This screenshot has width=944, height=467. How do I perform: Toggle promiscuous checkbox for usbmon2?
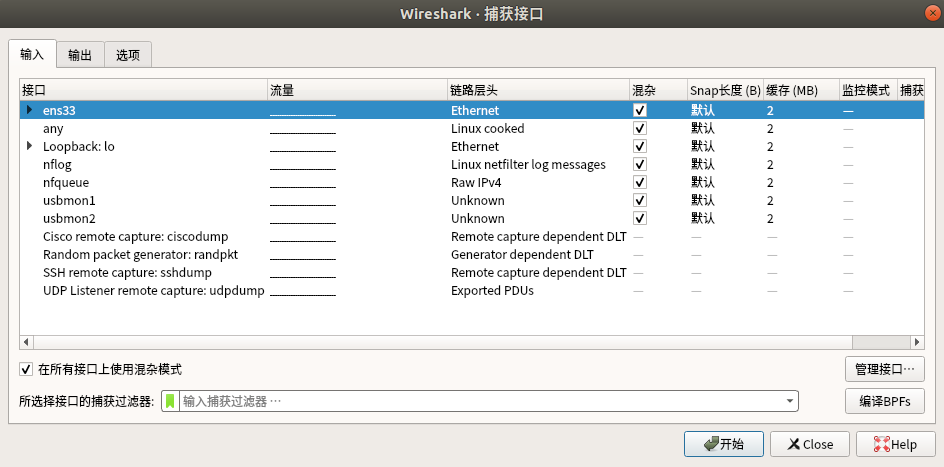coord(640,218)
